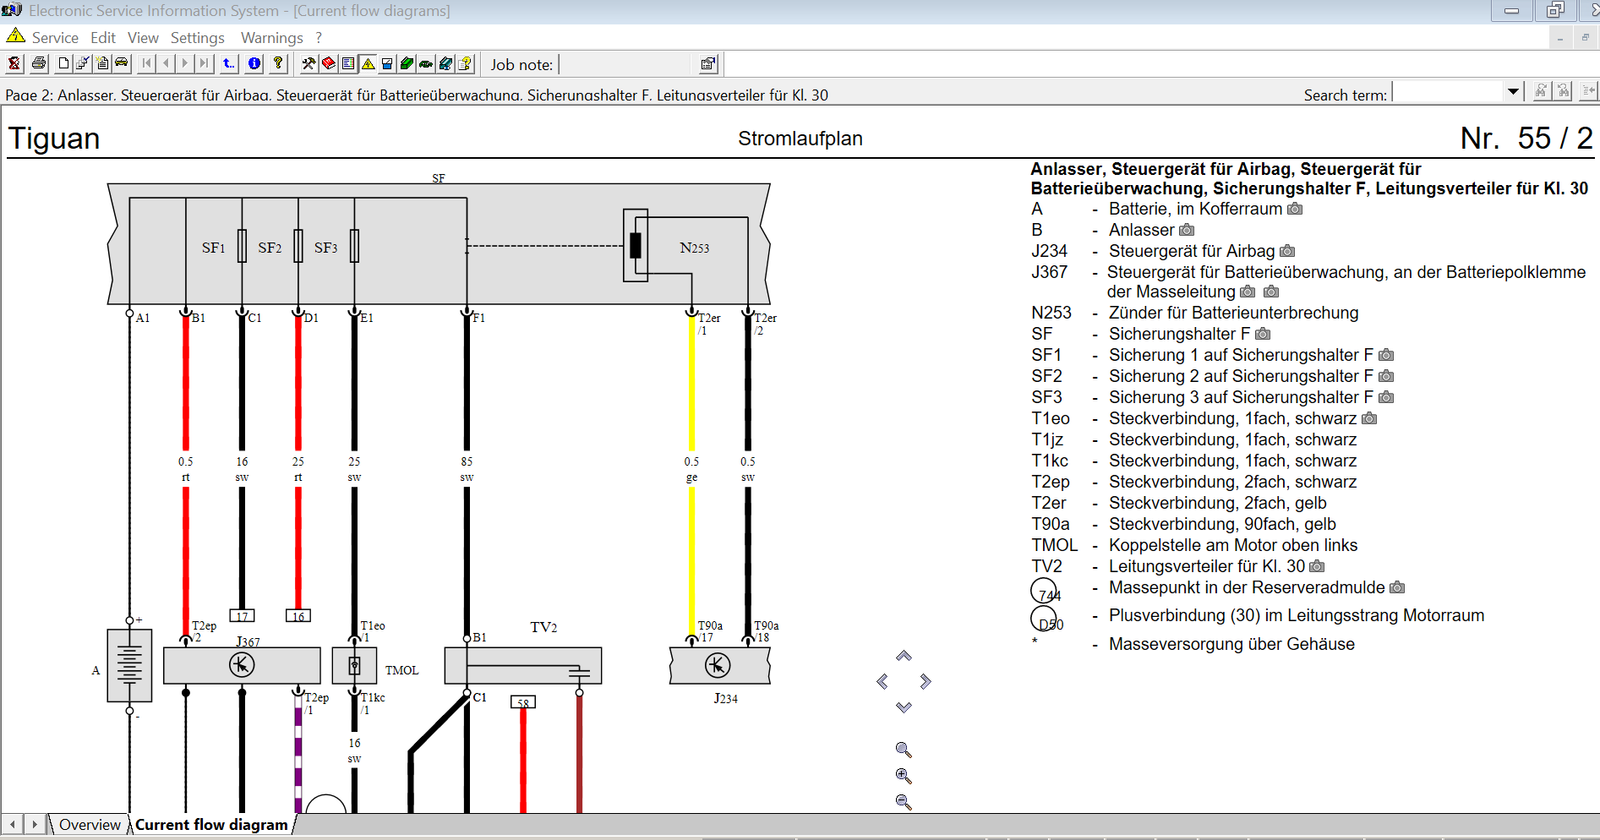Click camera icon next to Anlasser
The width and height of the screenshot is (1600, 840).
(x=1187, y=230)
